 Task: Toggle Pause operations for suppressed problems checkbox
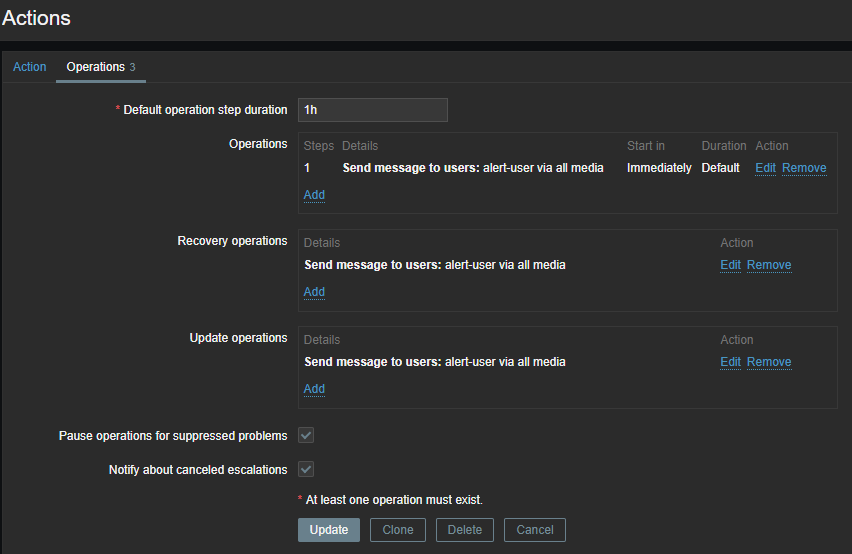[307, 436]
